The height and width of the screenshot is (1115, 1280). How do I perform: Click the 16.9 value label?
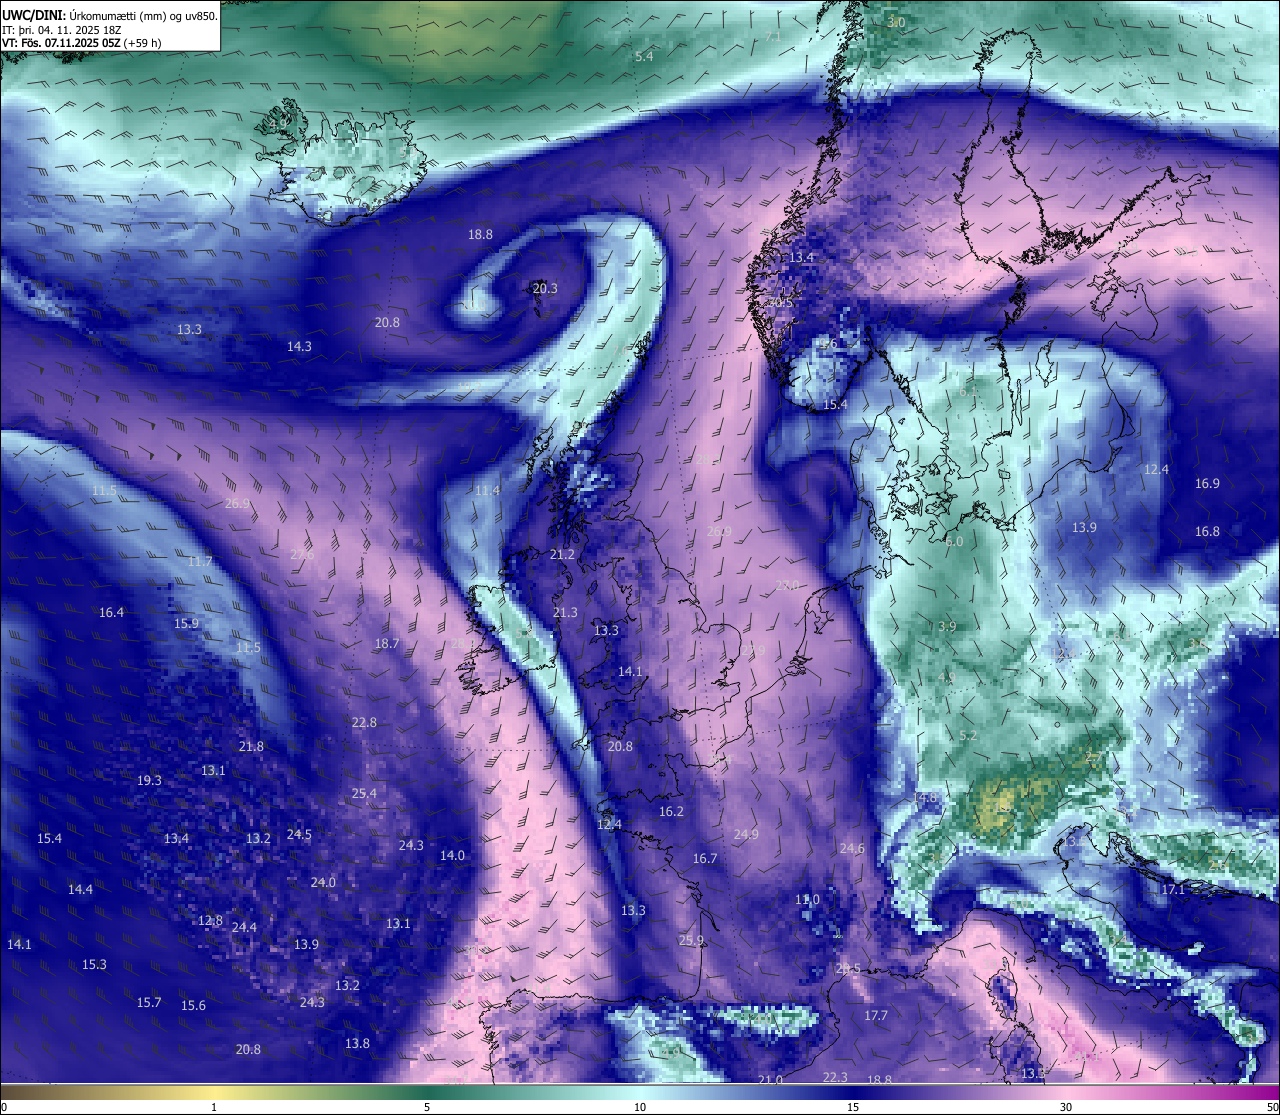pyautogui.click(x=1207, y=483)
